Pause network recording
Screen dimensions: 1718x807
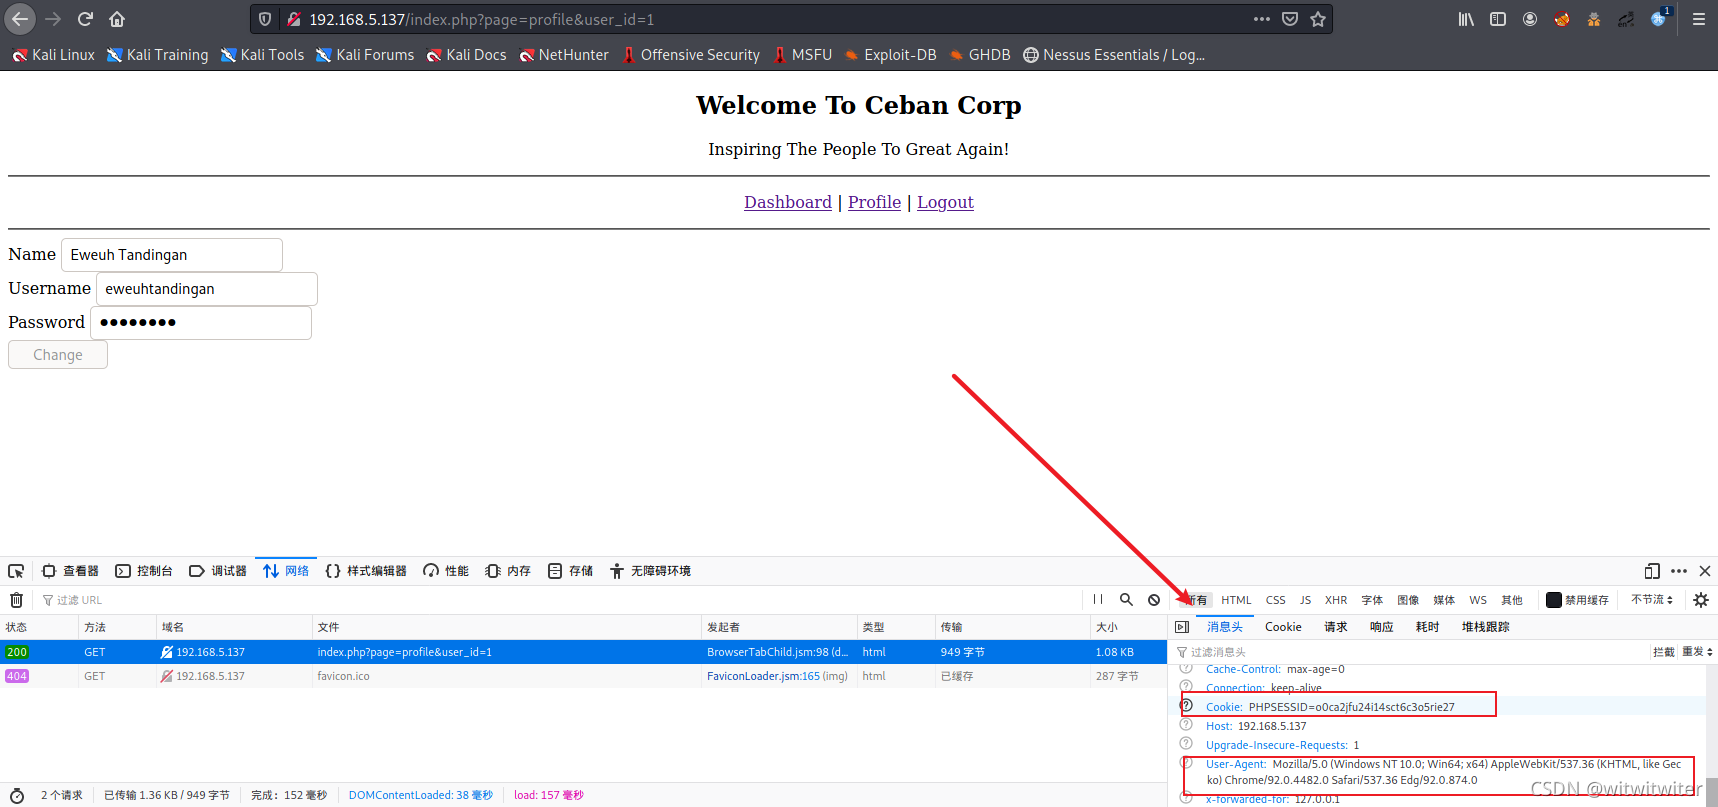click(x=1098, y=600)
